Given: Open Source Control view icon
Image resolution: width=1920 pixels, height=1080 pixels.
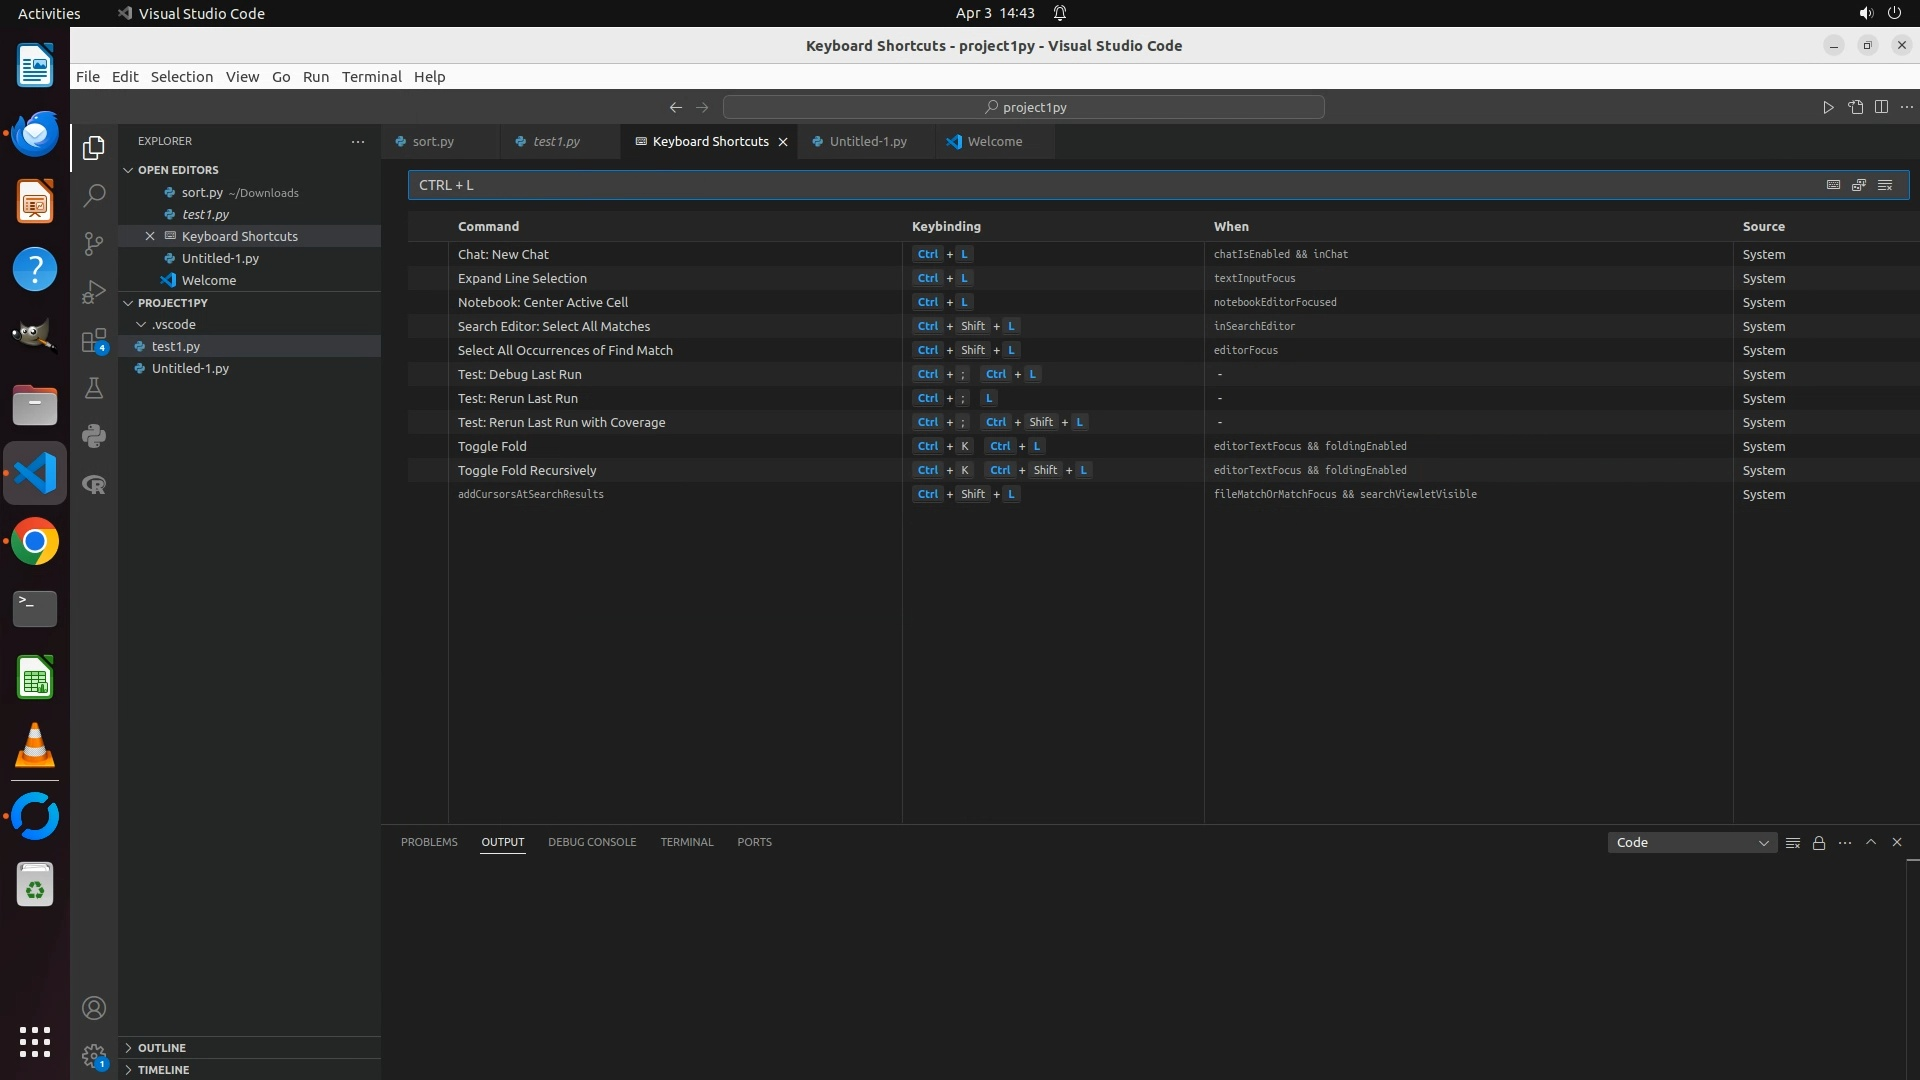Looking at the screenshot, I should 94,244.
